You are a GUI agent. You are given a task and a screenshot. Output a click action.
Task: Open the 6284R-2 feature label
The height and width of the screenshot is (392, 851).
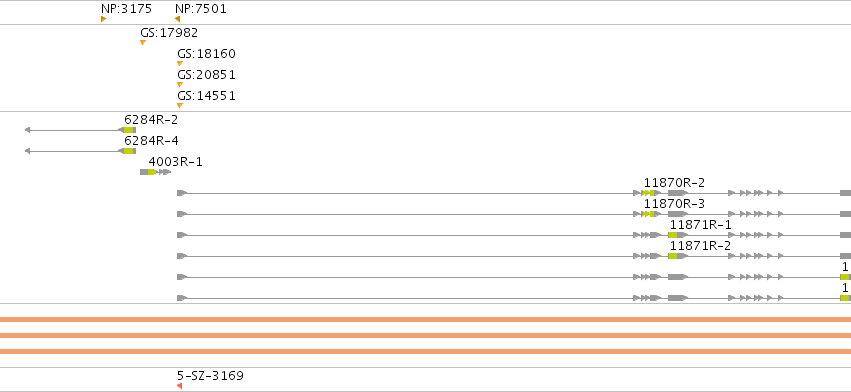tap(151, 120)
